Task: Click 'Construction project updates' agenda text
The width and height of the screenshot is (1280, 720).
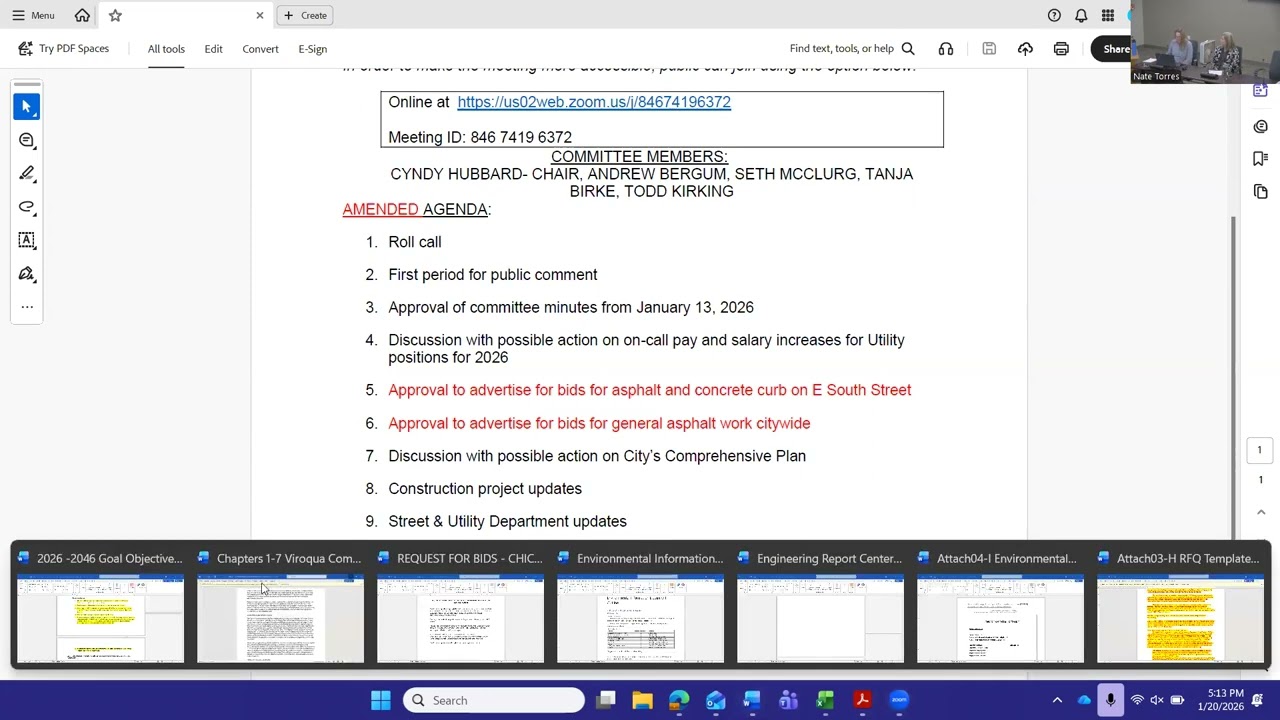Action: [485, 489]
